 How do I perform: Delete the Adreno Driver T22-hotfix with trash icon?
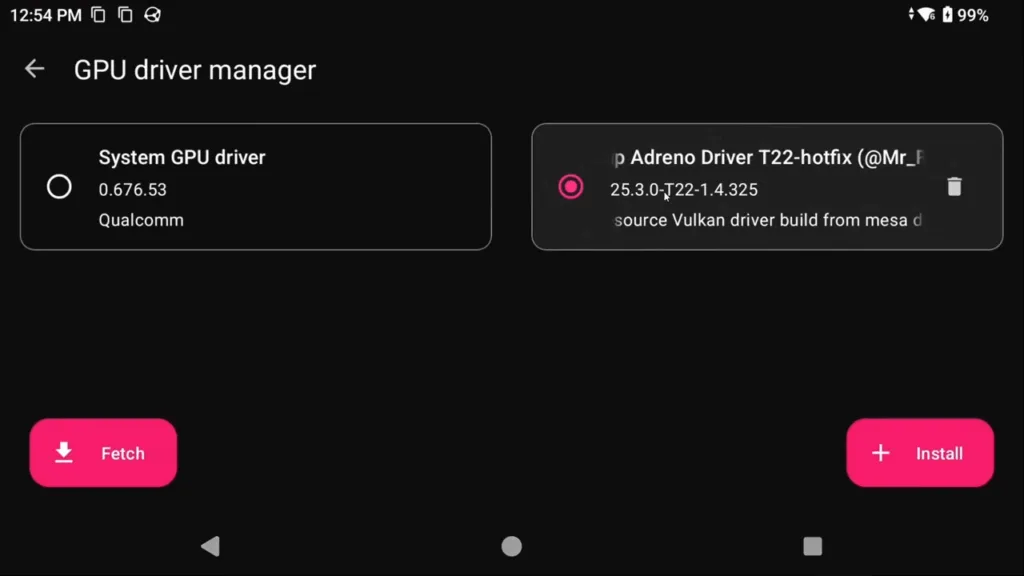tap(954, 186)
